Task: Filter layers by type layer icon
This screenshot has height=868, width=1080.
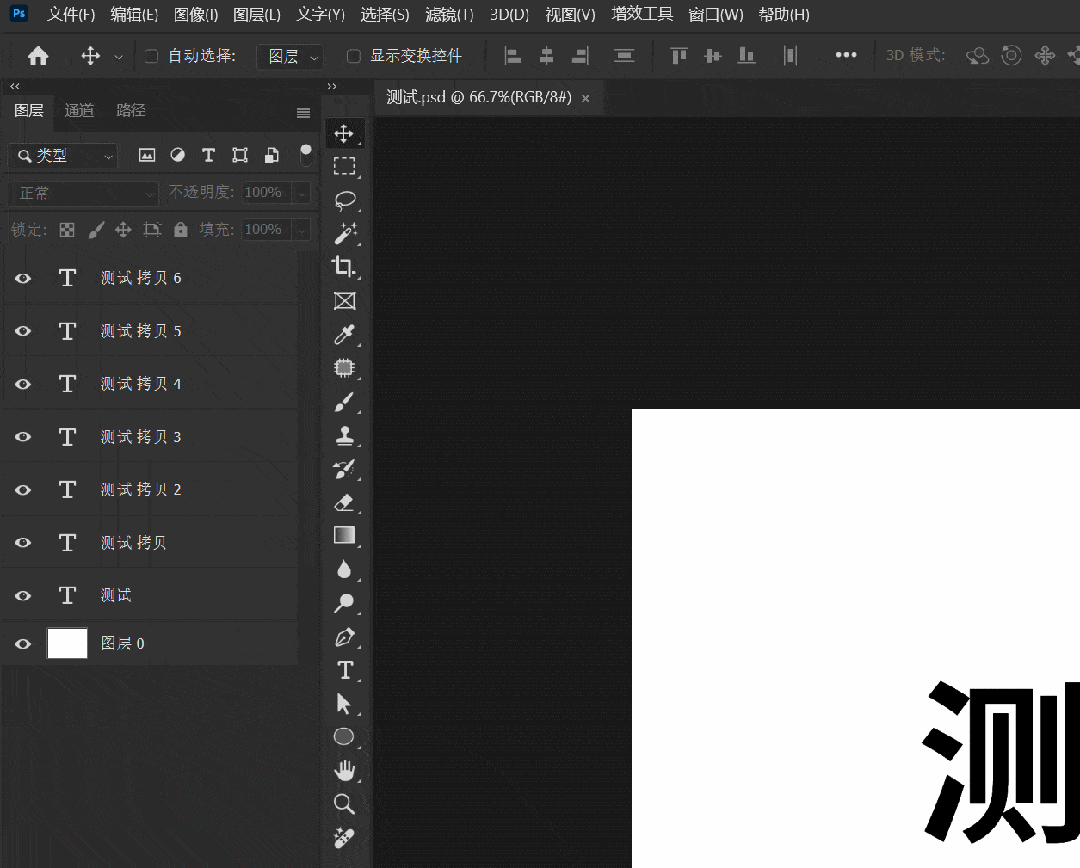Action: [x=208, y=156]
